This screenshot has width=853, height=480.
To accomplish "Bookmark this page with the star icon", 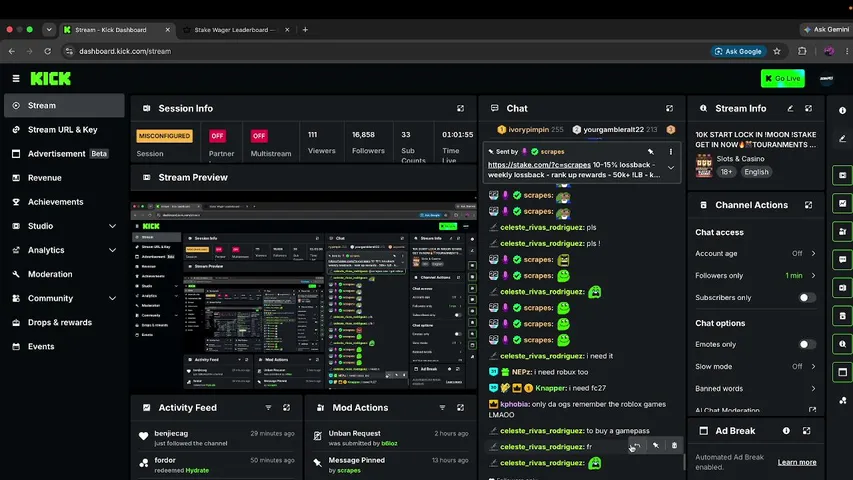I will tap(777, 51).
